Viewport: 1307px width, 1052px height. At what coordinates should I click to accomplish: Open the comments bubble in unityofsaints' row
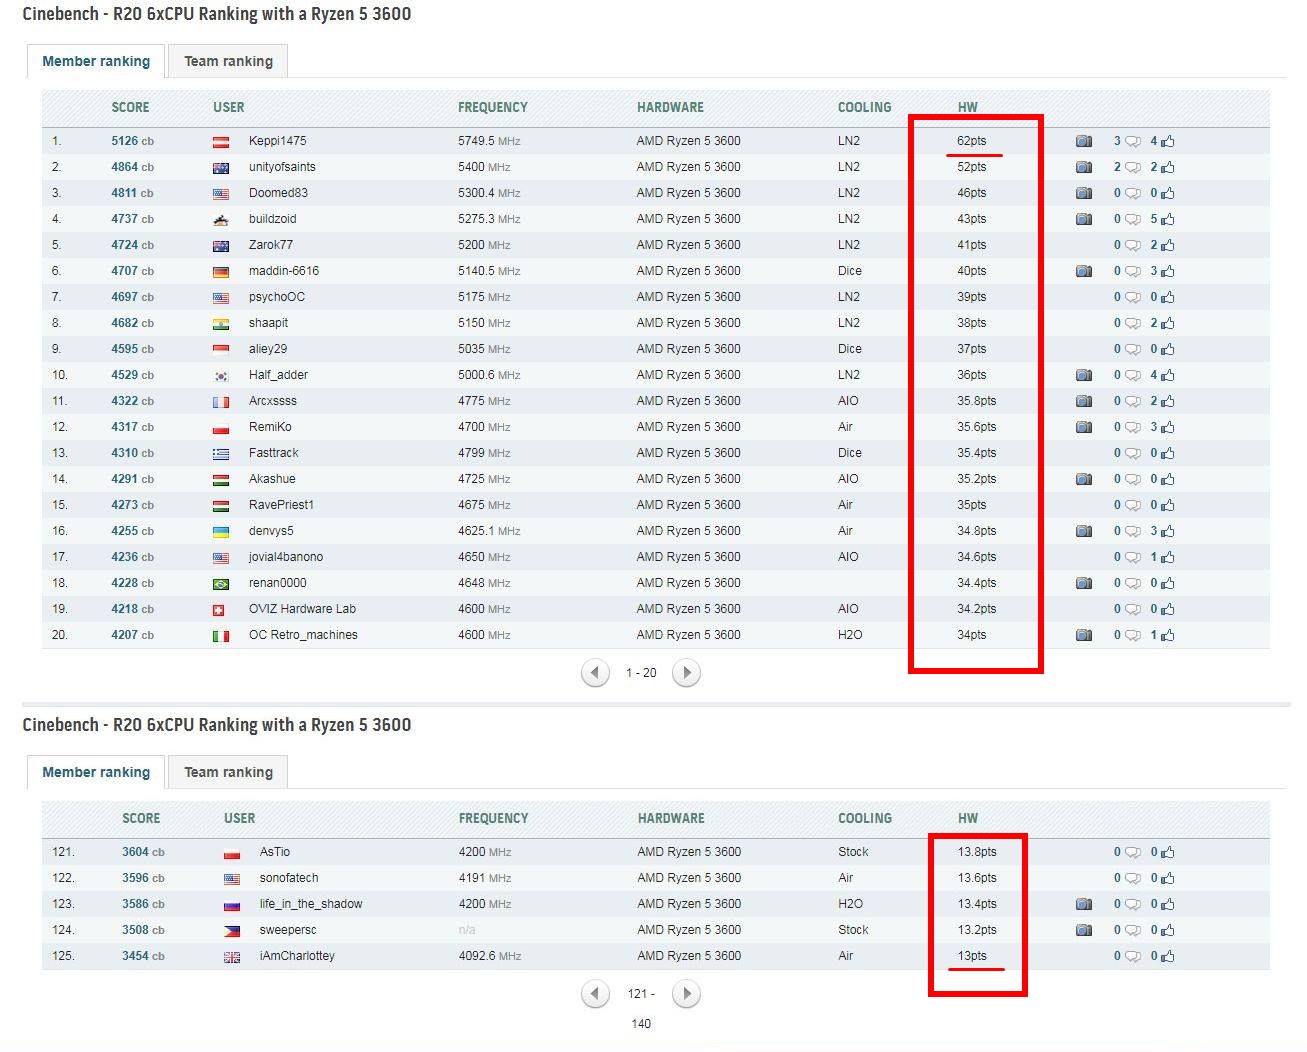(1133, 168)
